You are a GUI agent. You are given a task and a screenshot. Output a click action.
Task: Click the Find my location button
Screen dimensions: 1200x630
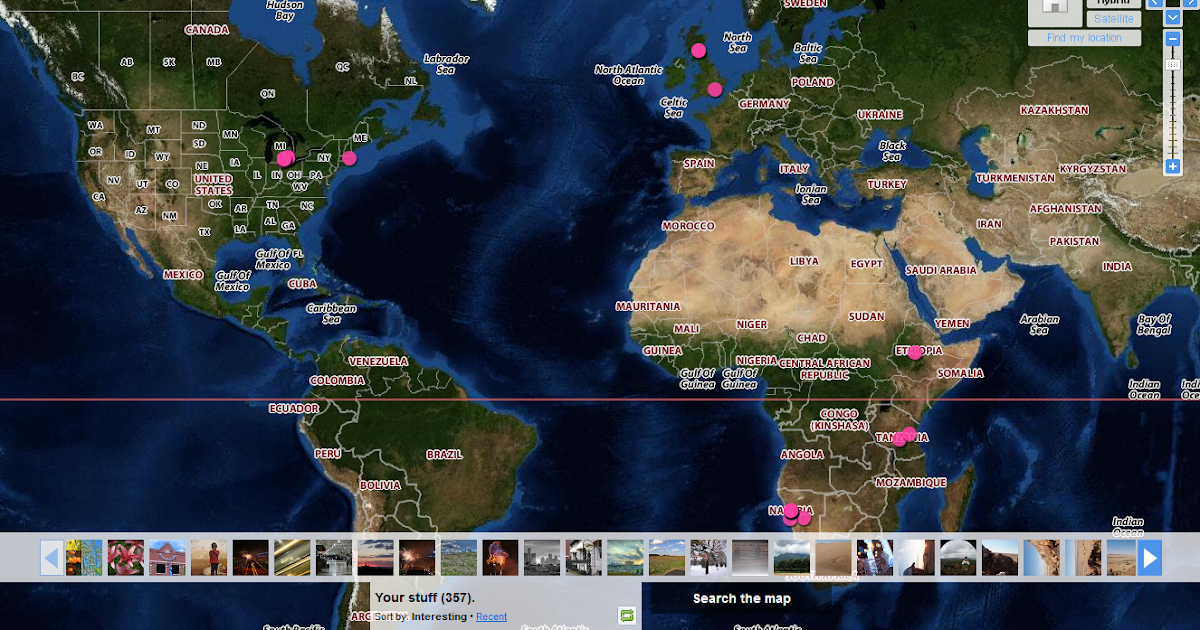[x=1084, y=37]
